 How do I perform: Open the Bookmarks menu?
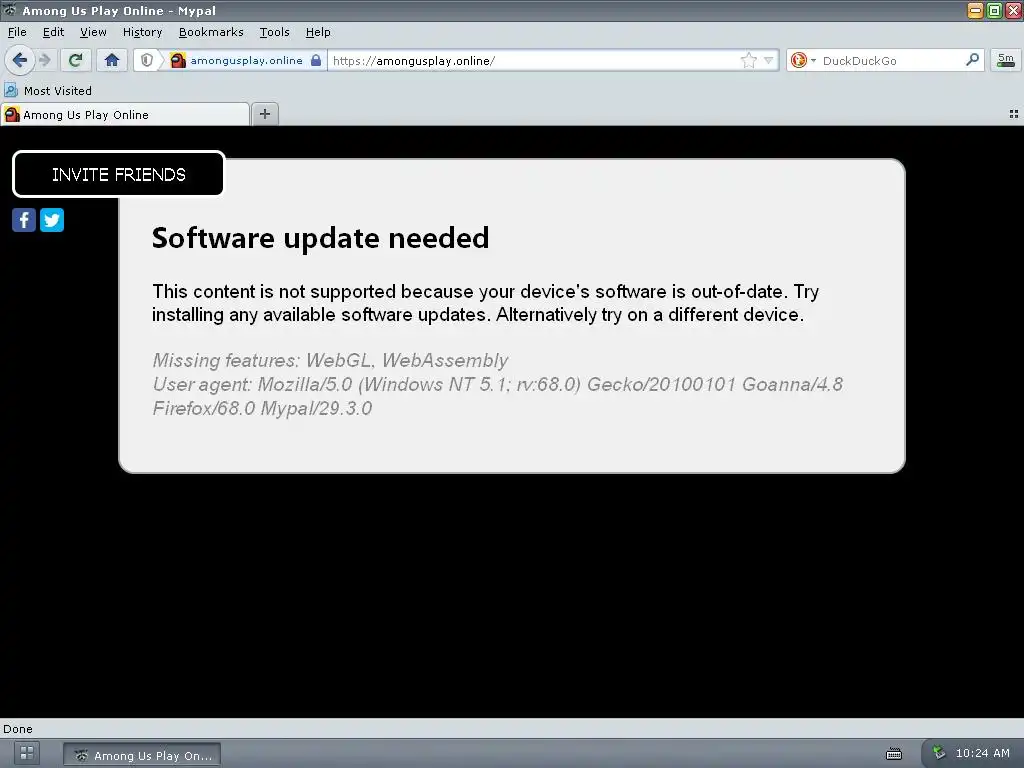211,32
